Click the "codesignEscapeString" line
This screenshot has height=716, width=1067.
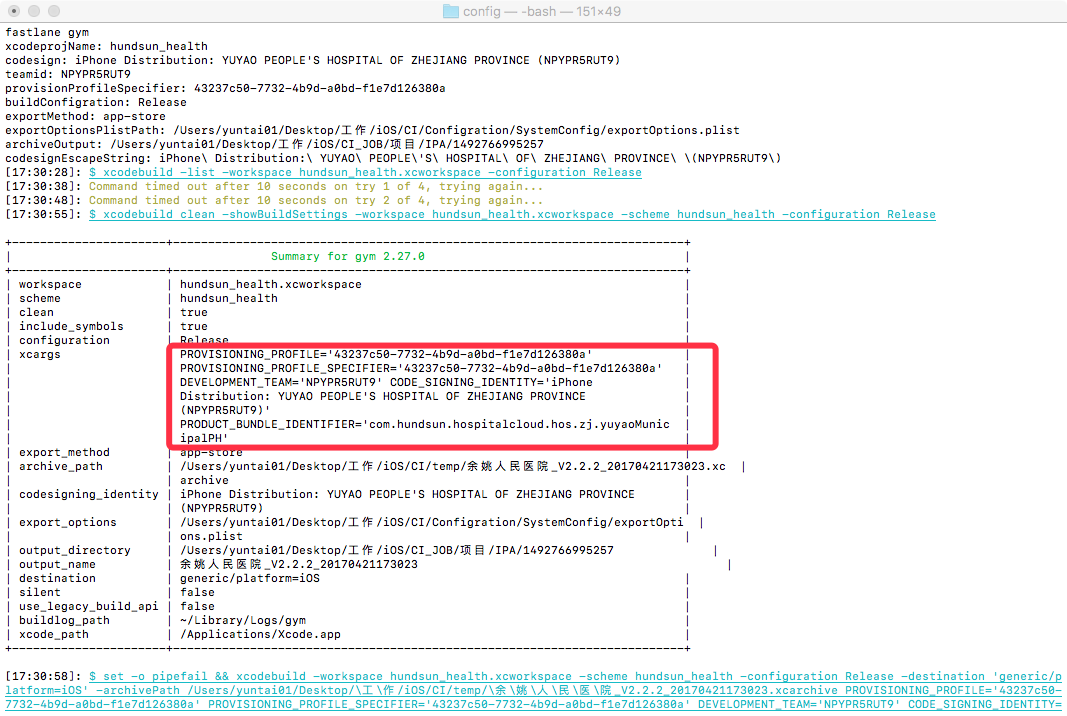point(393,159)
